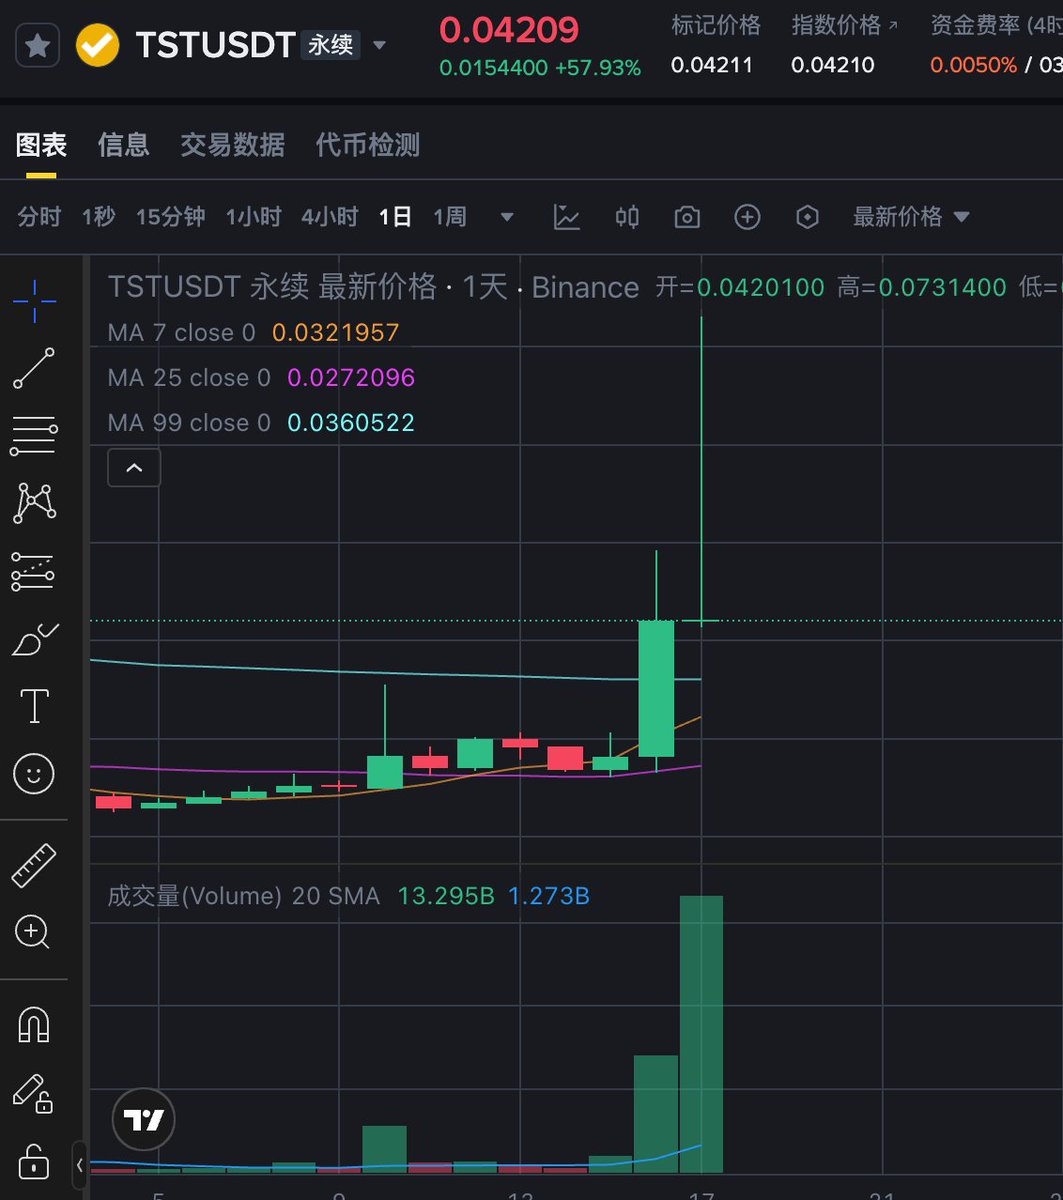Open the candlestick type icon
The width and height of the screenshot is (1063, 1200).
pos(627,217)
